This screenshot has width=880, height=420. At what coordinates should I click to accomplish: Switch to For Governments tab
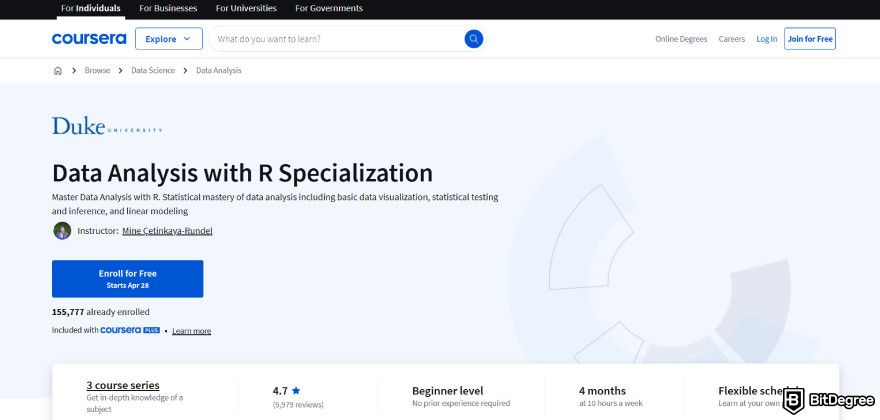[x=329, y=8]
